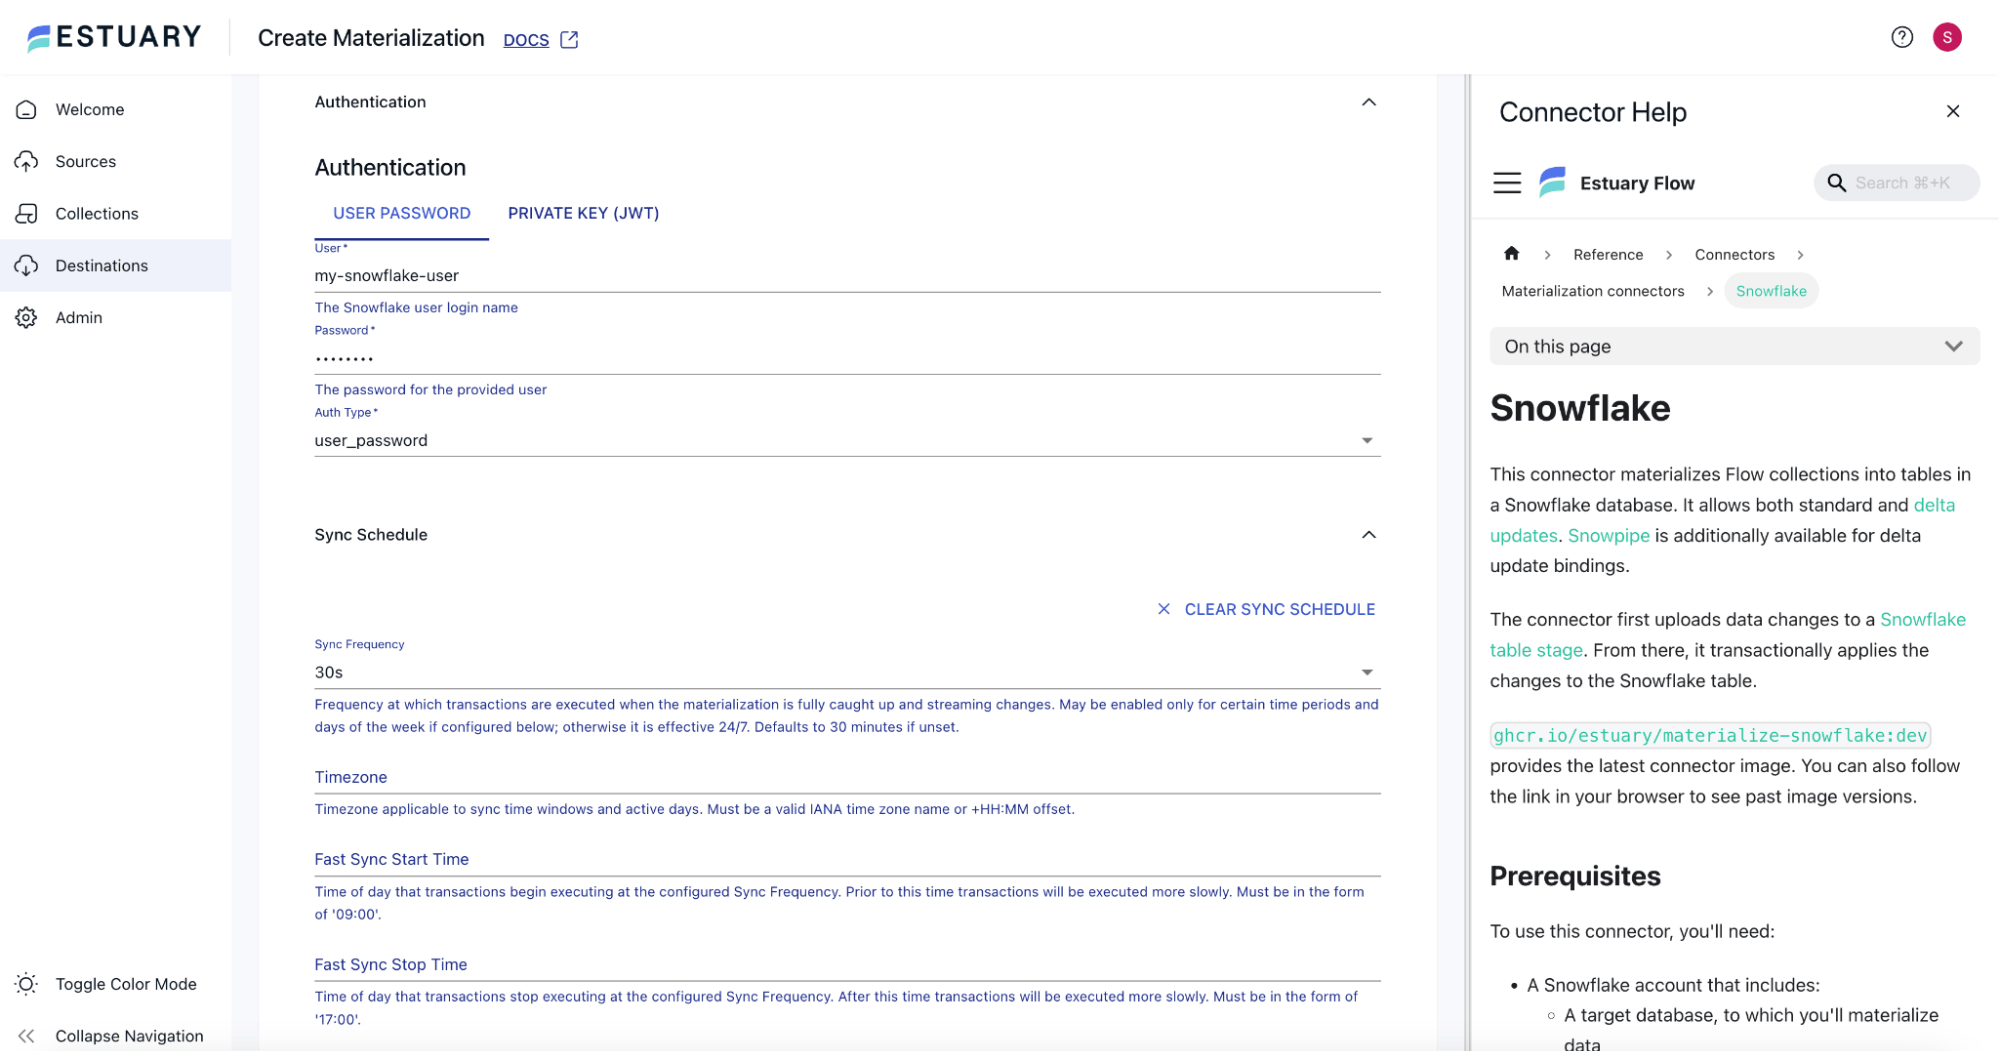Click the X icon beside Clear Sync Schedule
The width and height of the screenshot is (1999, 1052).
coord(1163,609)
